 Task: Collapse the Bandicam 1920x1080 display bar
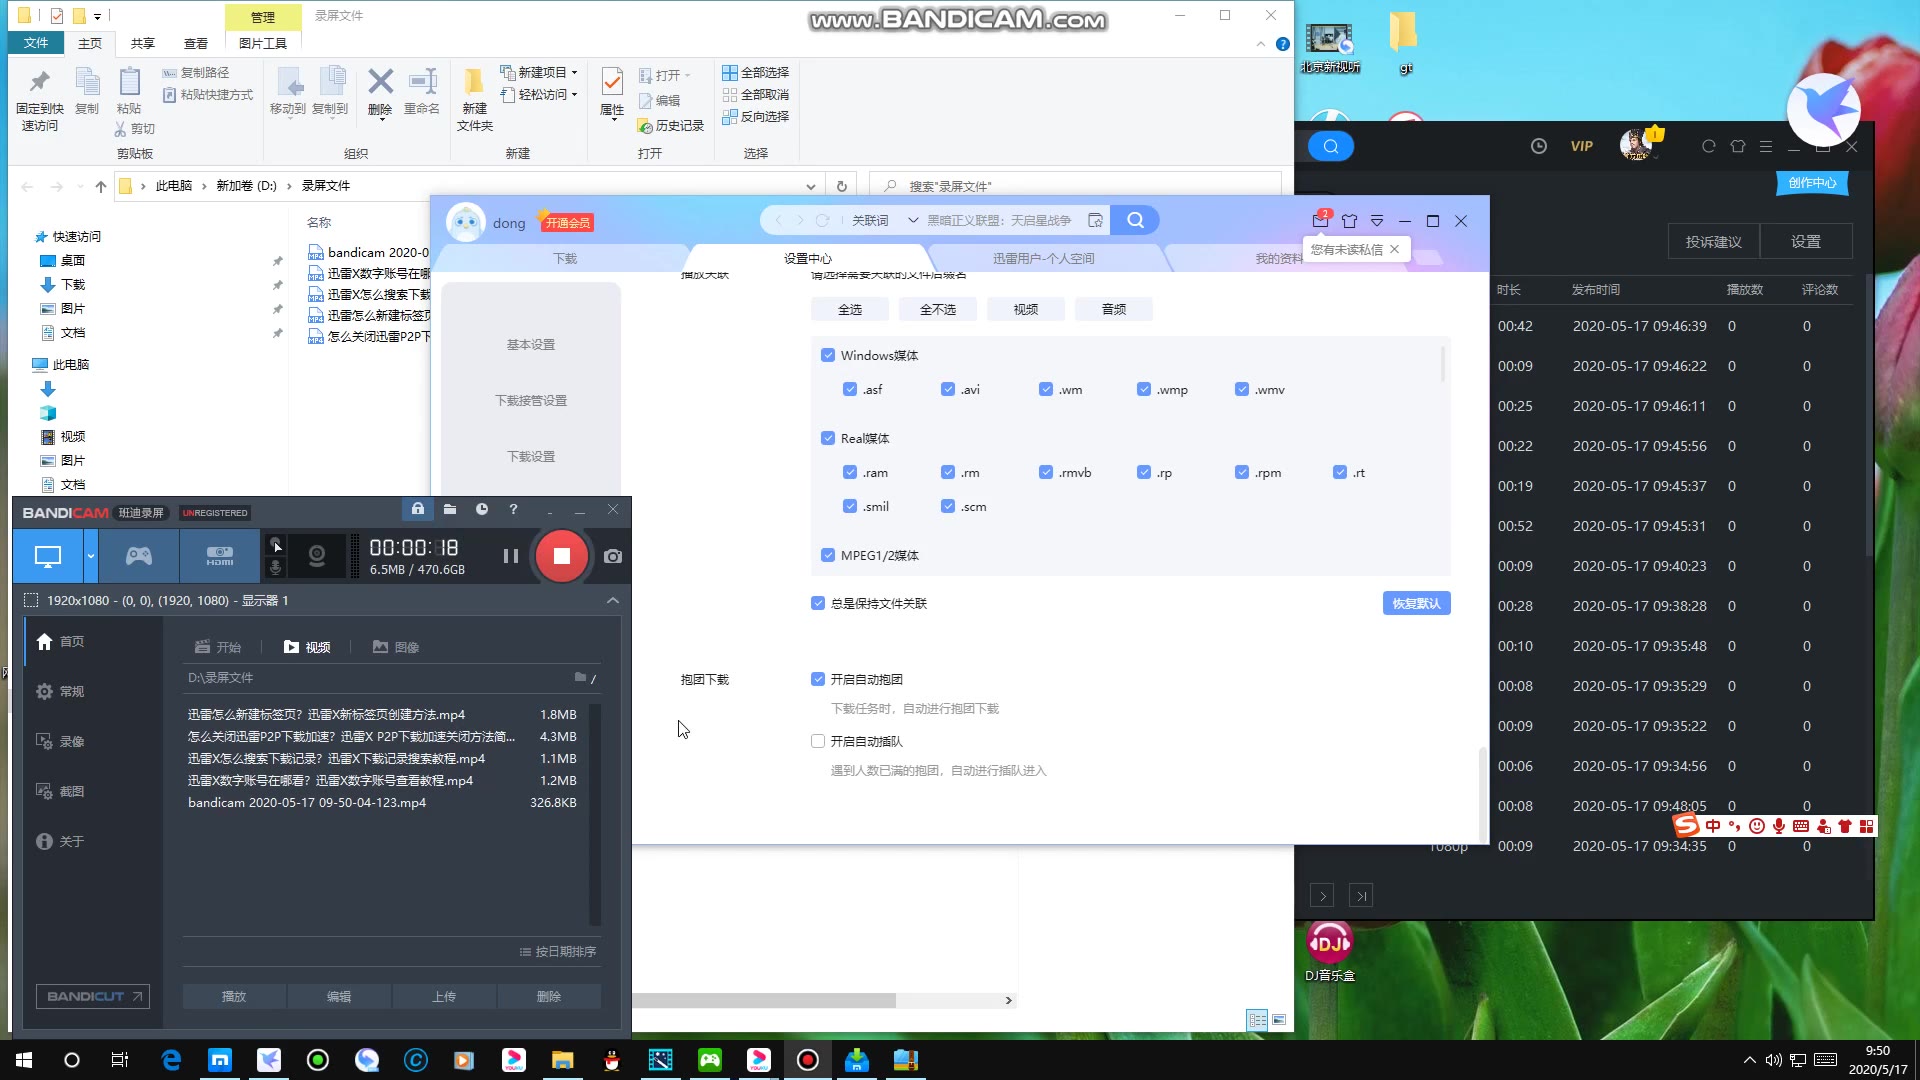point(613,600)
